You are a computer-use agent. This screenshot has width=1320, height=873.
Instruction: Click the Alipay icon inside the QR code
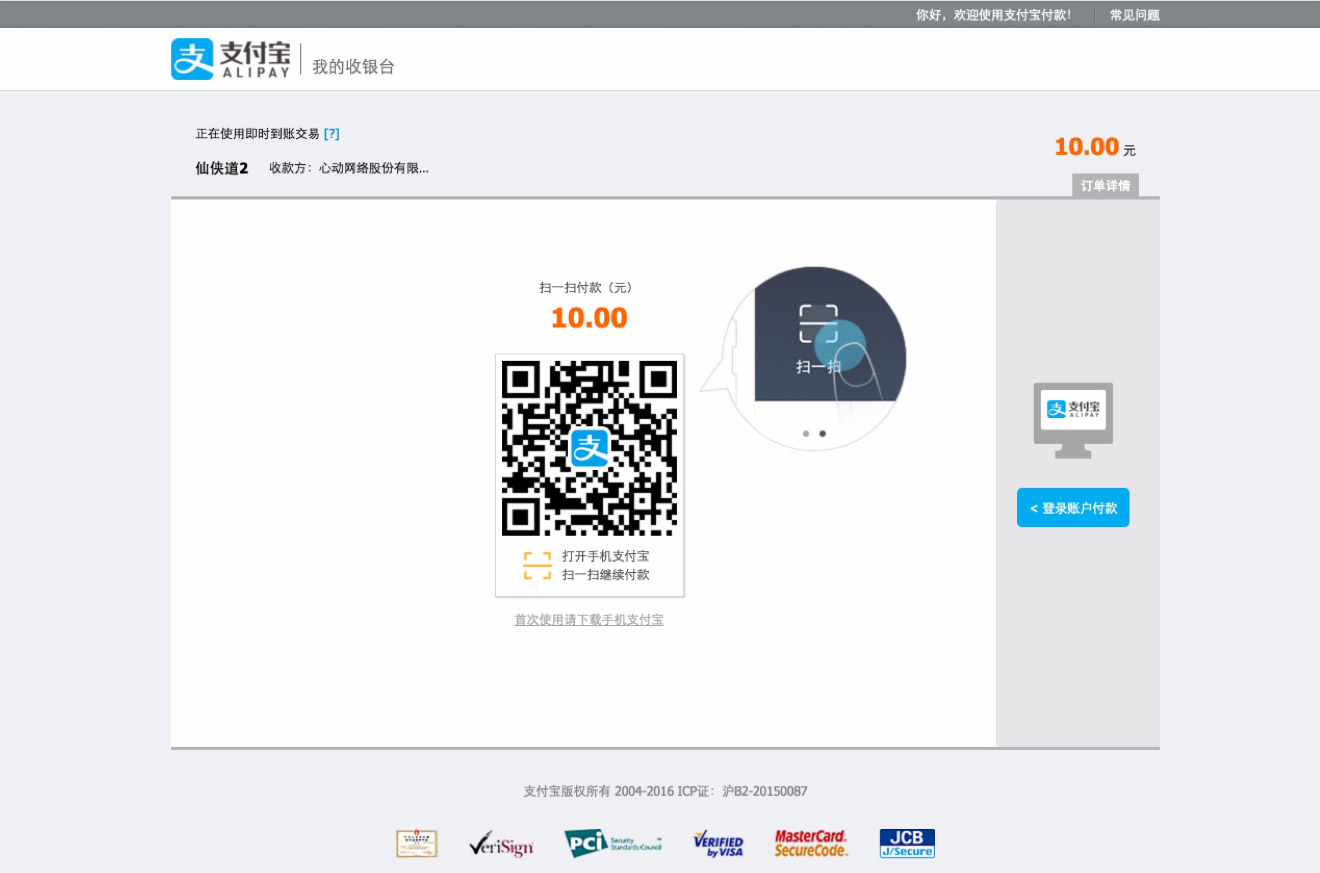[x=589, y=448]
